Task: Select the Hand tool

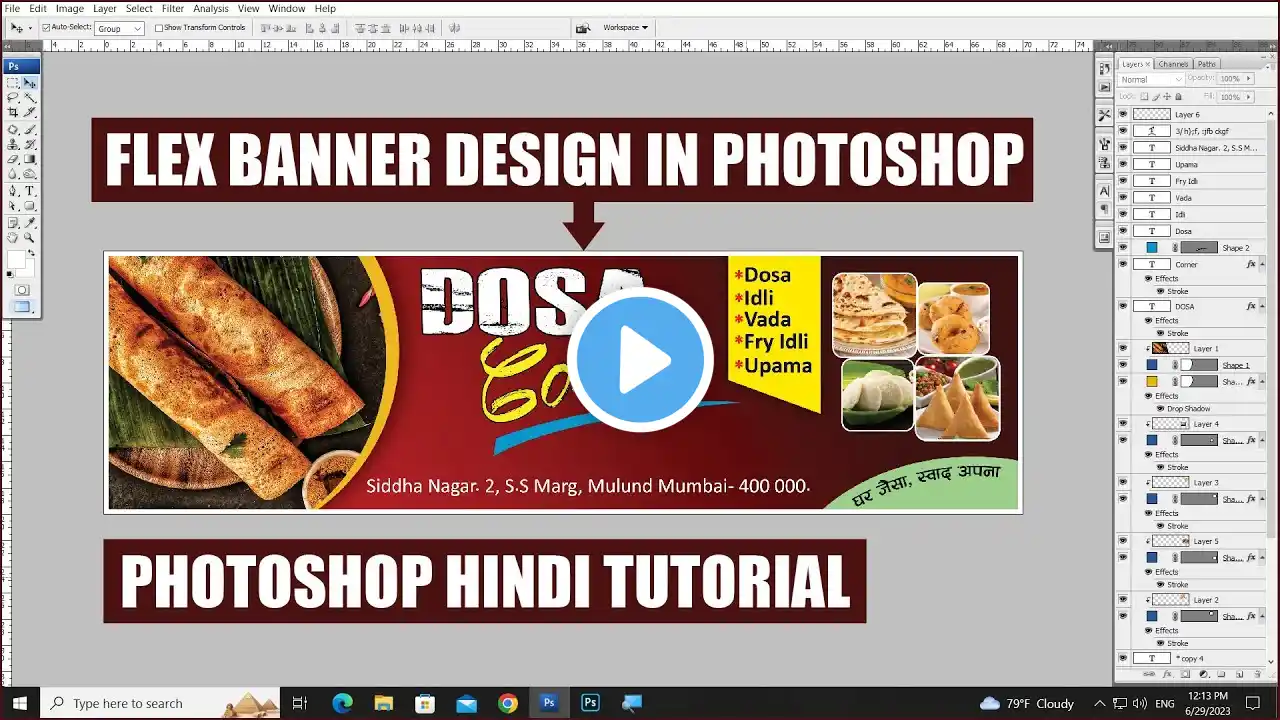Action: click(13, 238)
